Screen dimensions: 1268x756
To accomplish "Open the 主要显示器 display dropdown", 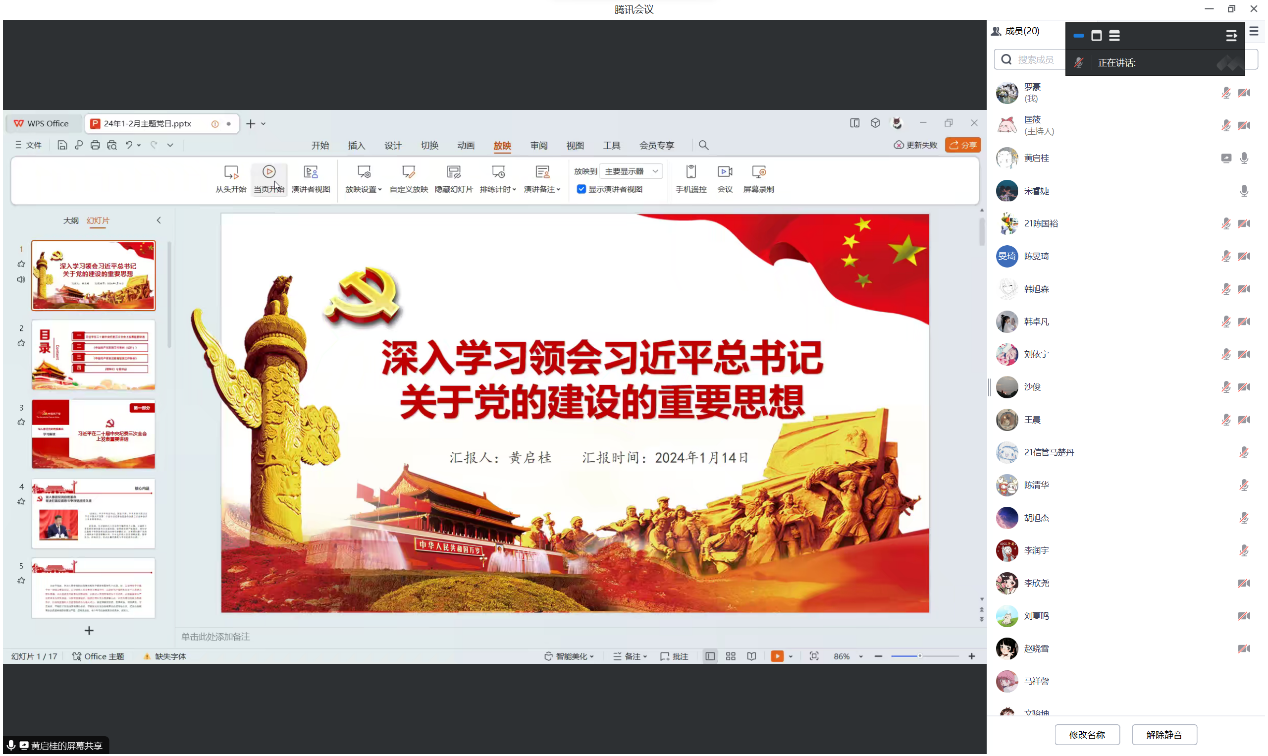I will pyautogui.click(x=632, y=172).
